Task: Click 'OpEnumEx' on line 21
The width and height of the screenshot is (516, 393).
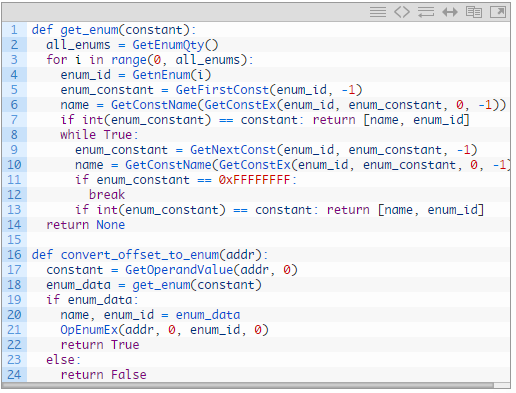Action: pyautogui.click(x=89, y=330)
